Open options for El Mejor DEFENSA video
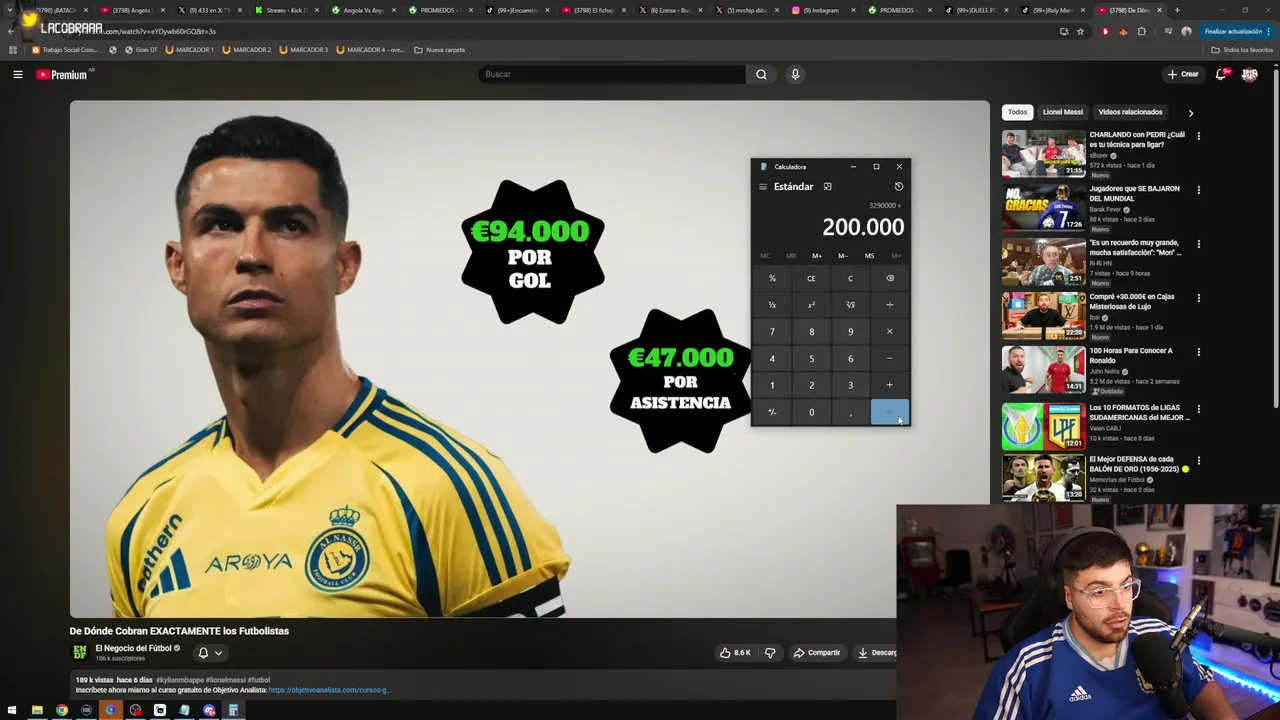 [1198, 461]
